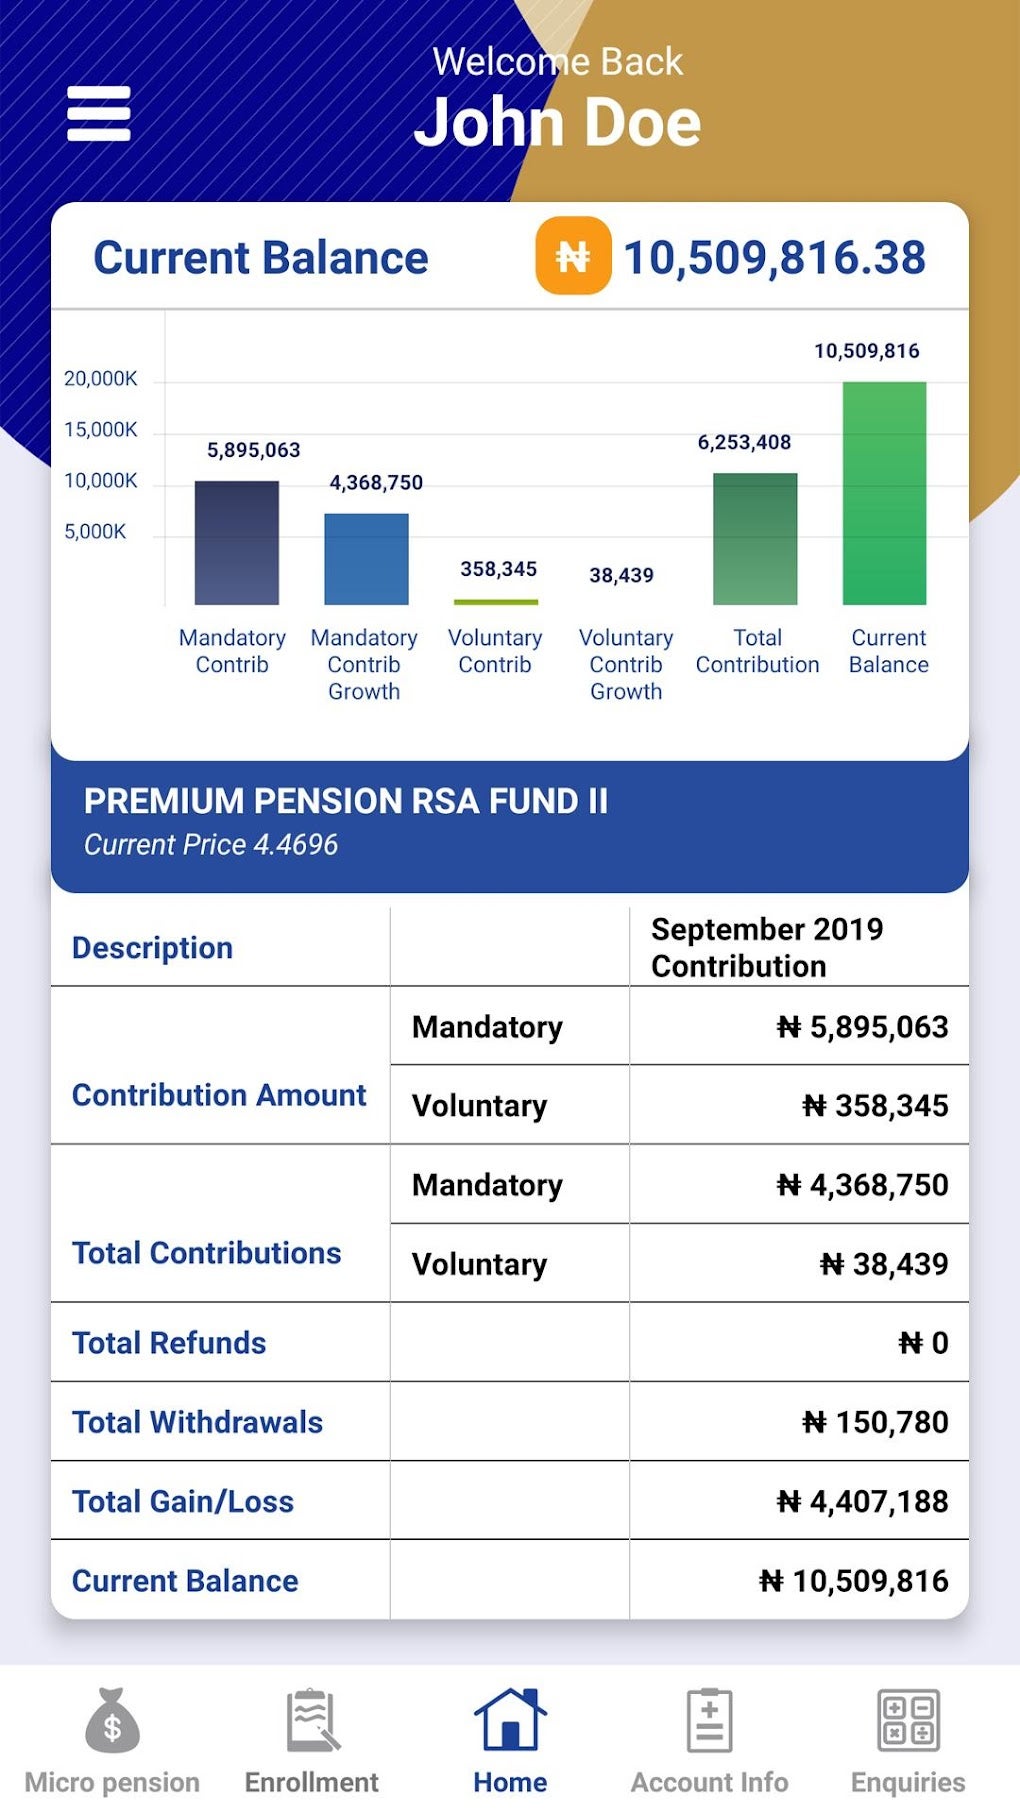Tap the Total Gain/Loss row

click(510, 1501)
